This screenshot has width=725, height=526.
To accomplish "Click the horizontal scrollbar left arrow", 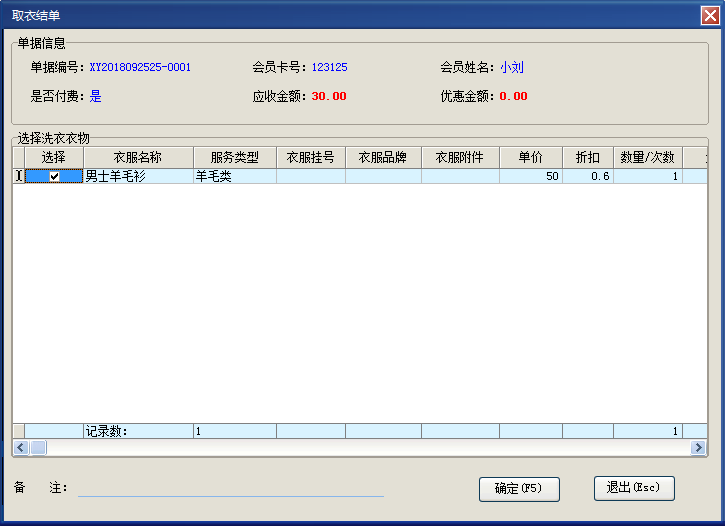I will coord(20,448).
